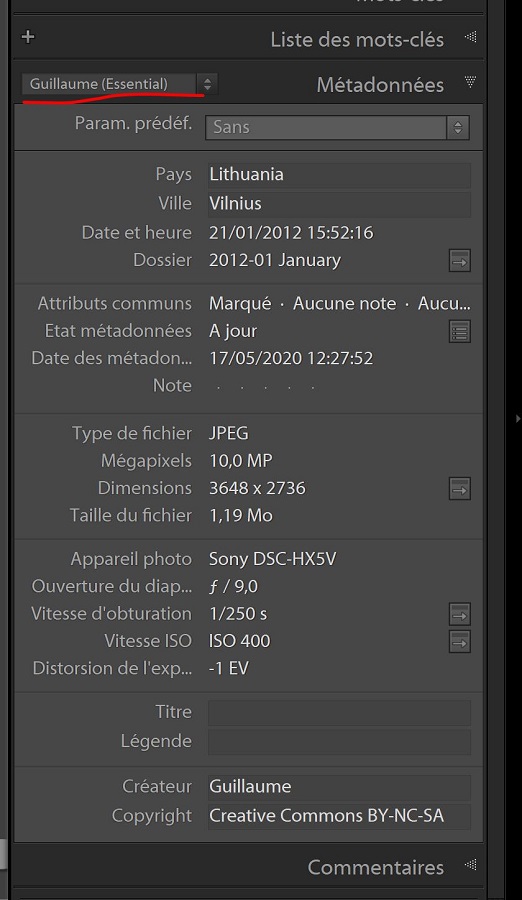This screenshot has width=522, height=900.
Task: Click the list icon next to Etat métadonnées
Action: 459,331
